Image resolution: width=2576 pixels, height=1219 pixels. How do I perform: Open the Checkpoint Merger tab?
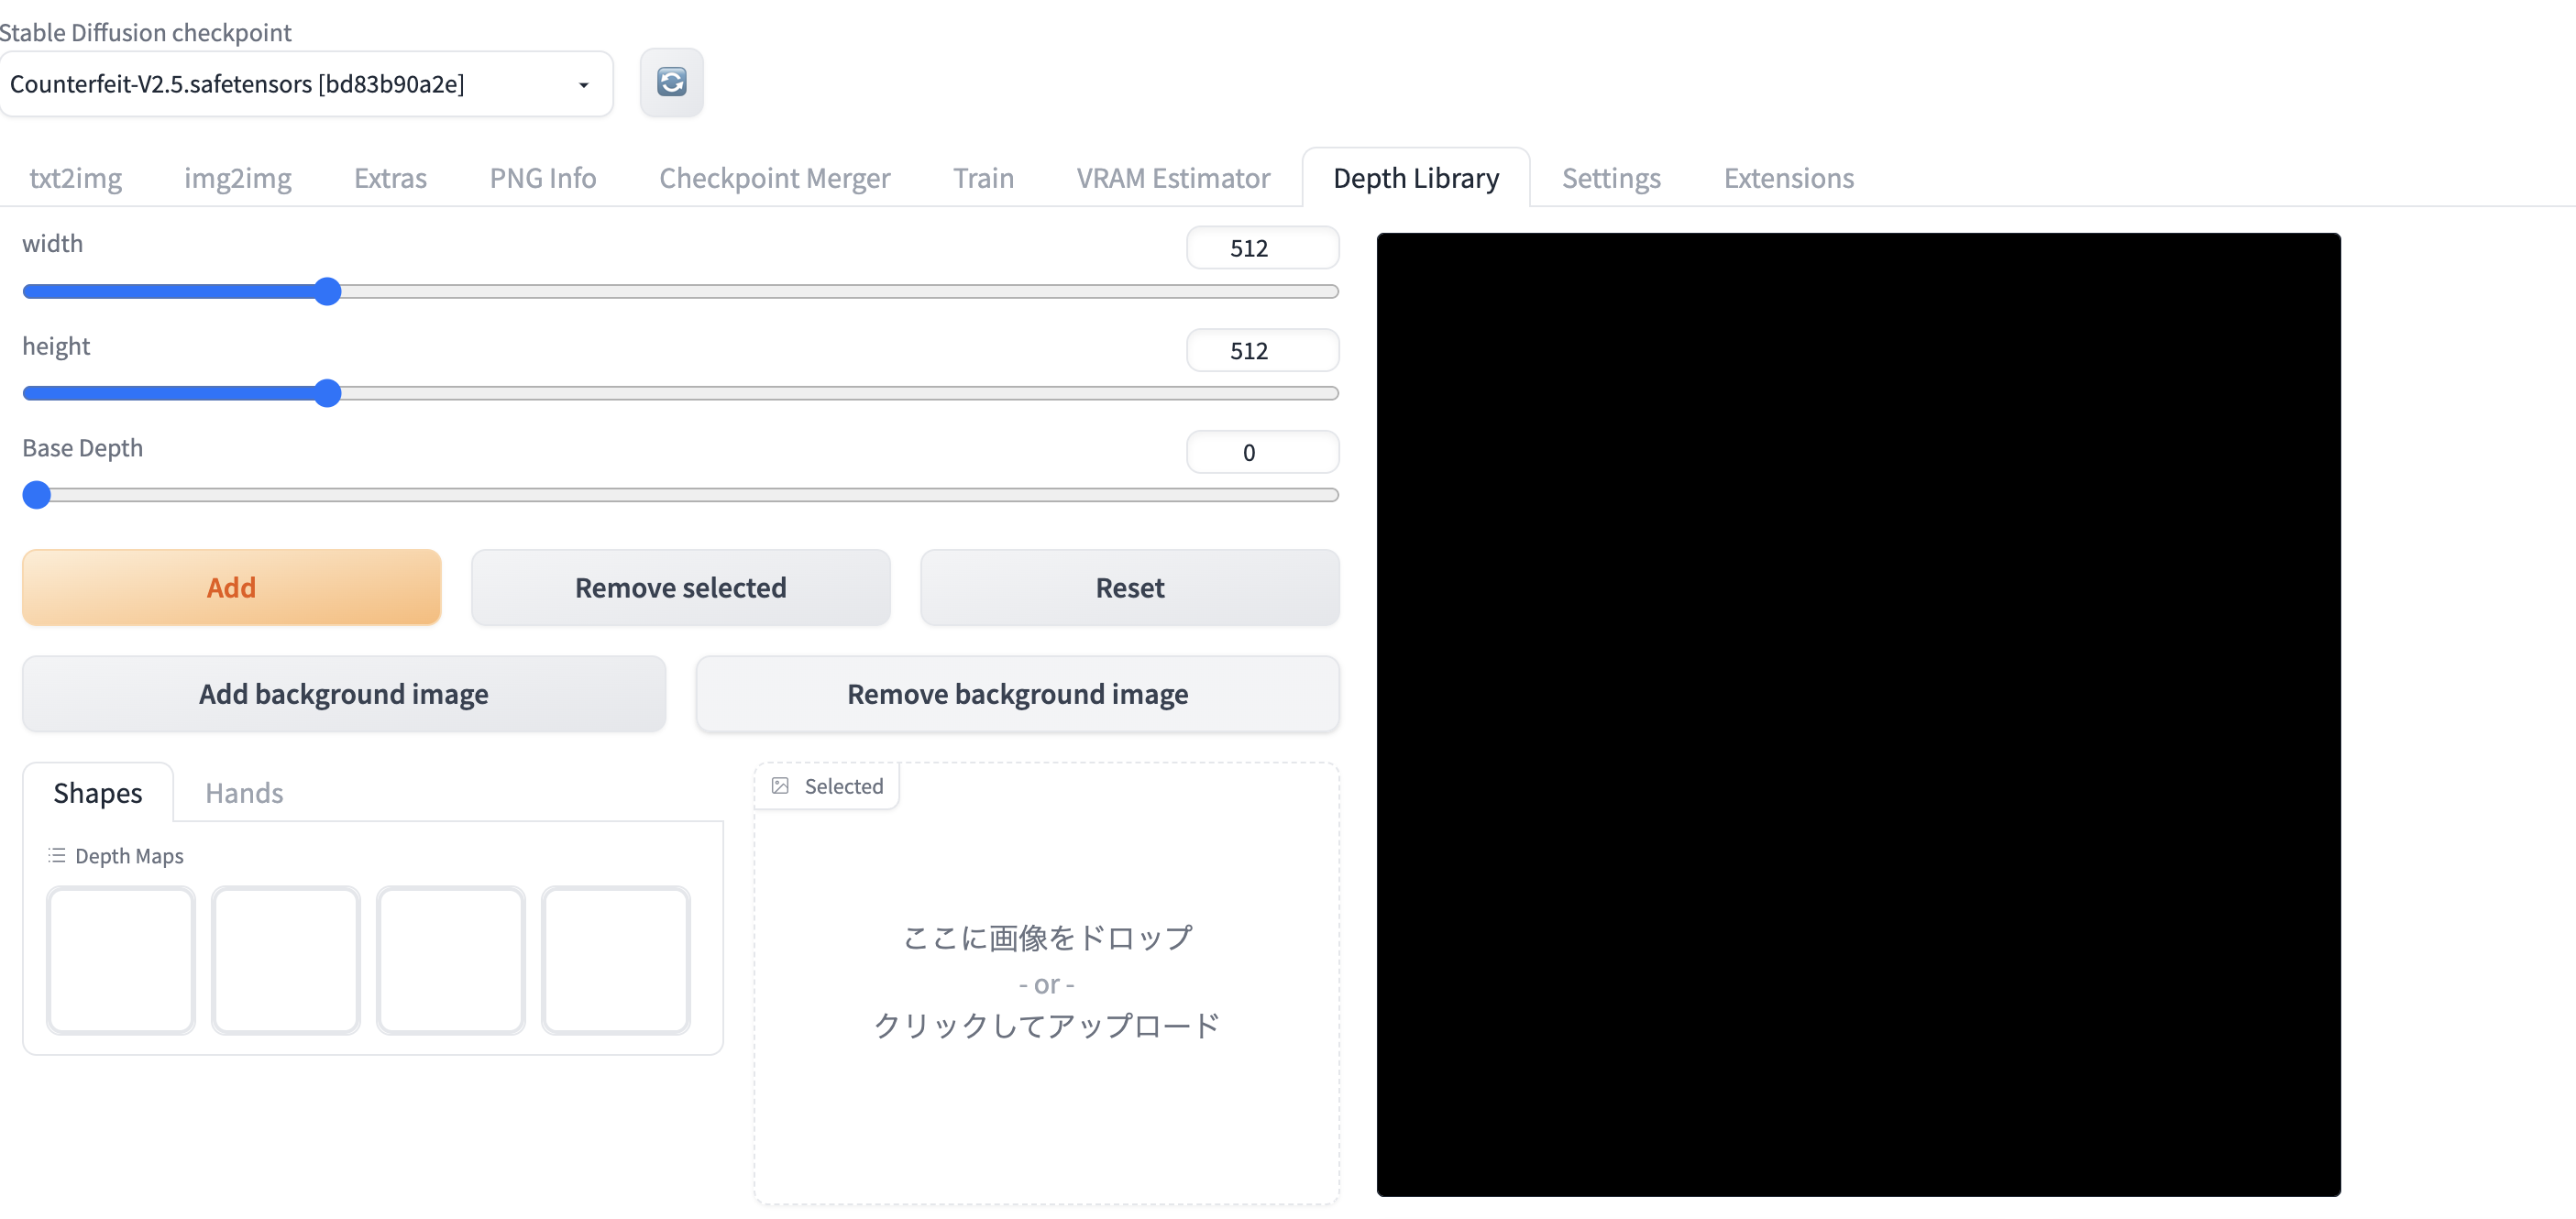click(x=774, y=177)
